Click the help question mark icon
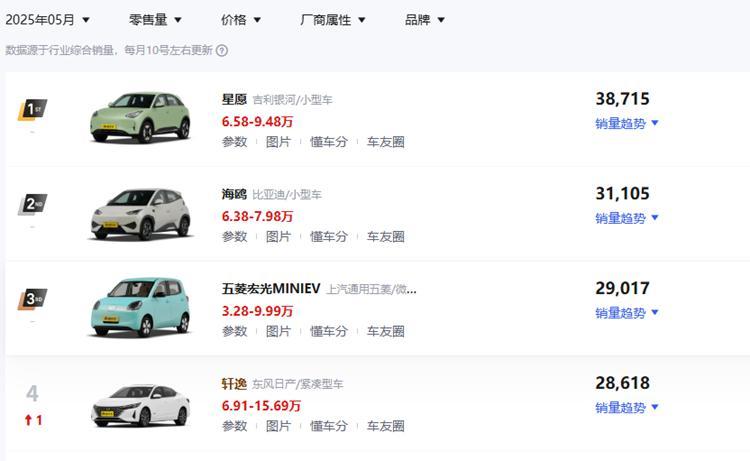This screenshot has width=750, height=461. (222, 50)
